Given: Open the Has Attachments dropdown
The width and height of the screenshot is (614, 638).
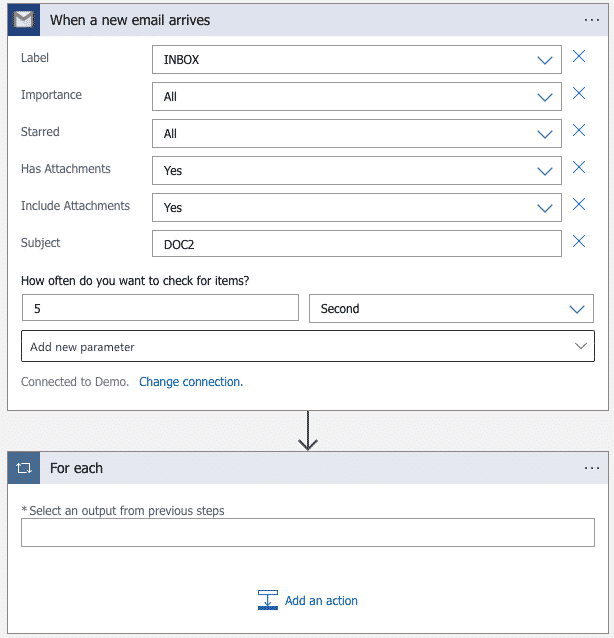Looking at the screenshot, I should coord(357,171).
